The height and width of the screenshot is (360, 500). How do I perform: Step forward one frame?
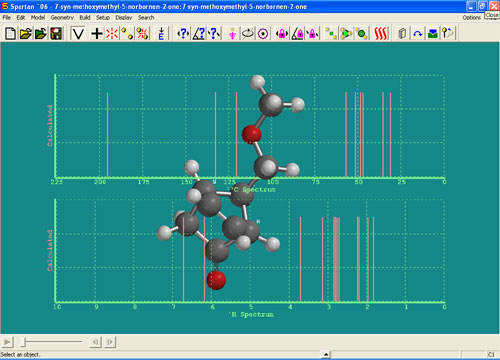tap(110, 342)
